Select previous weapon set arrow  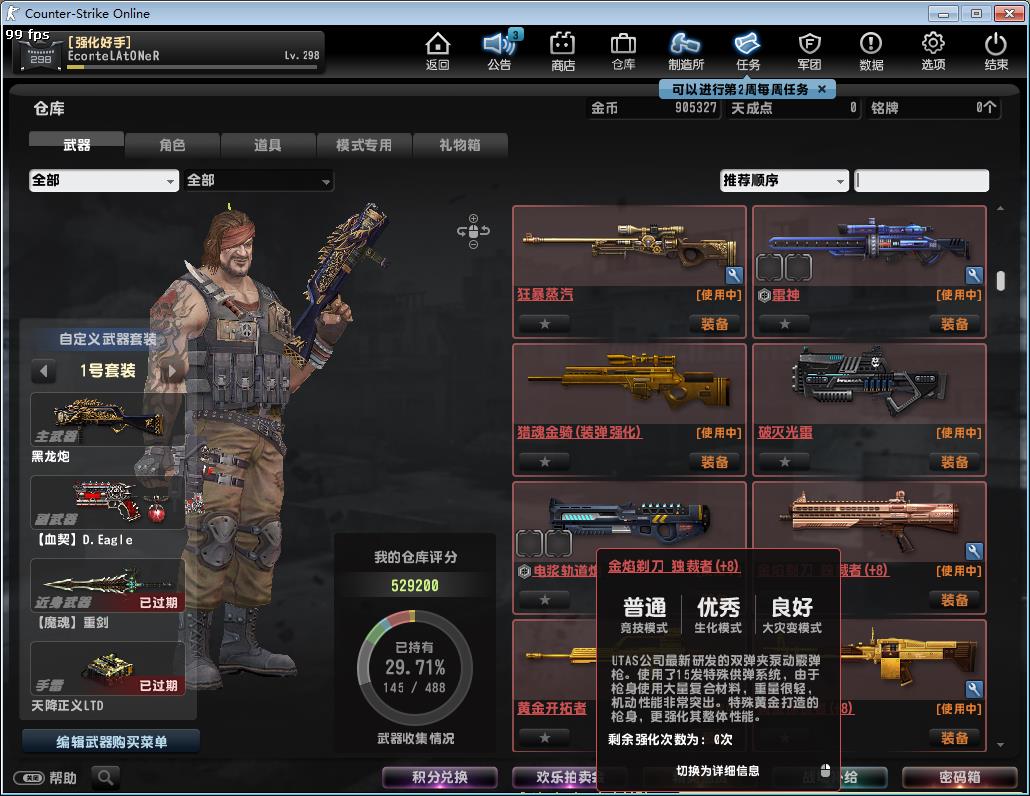43,371
